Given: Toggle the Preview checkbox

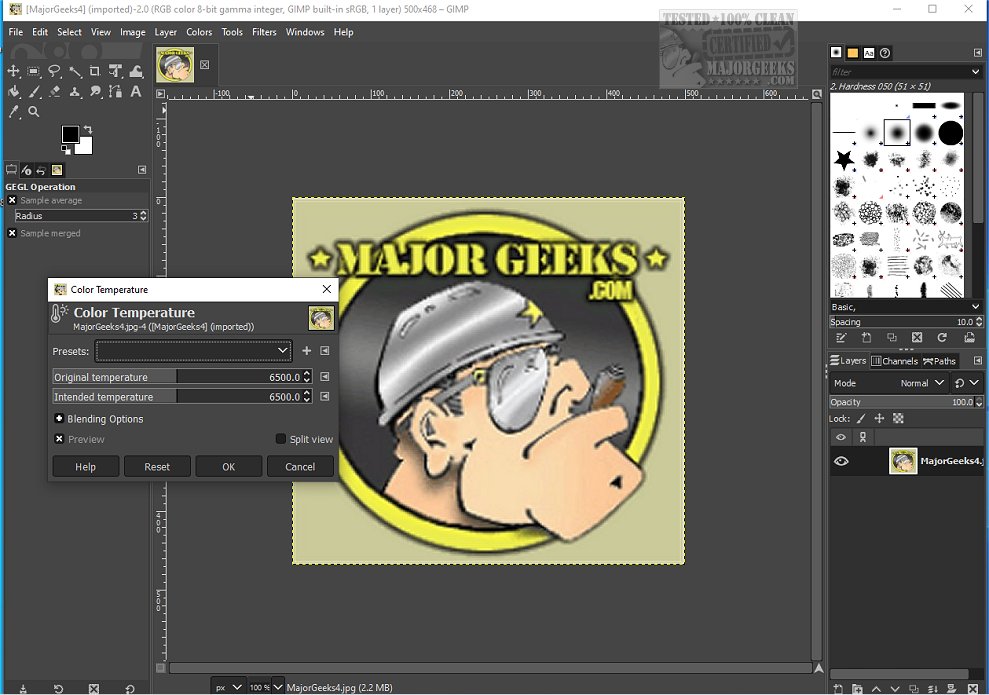Looking at the screenshot, I should coord(59,439).
